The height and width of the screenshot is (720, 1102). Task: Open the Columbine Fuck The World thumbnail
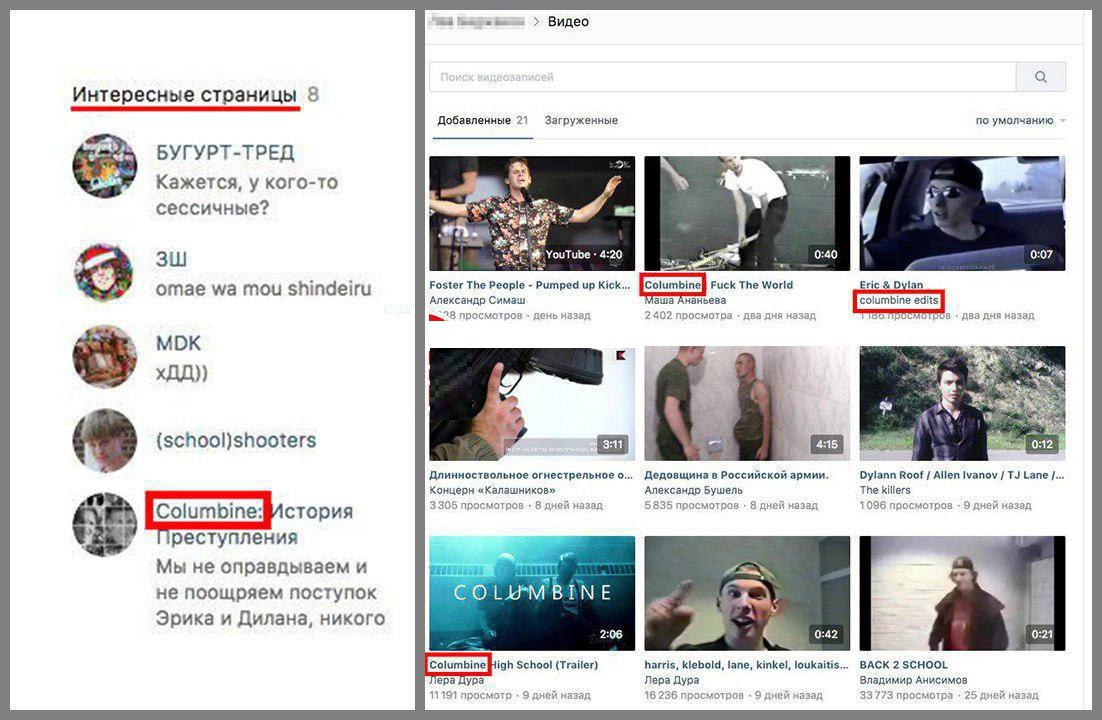[x=747, y=213]
